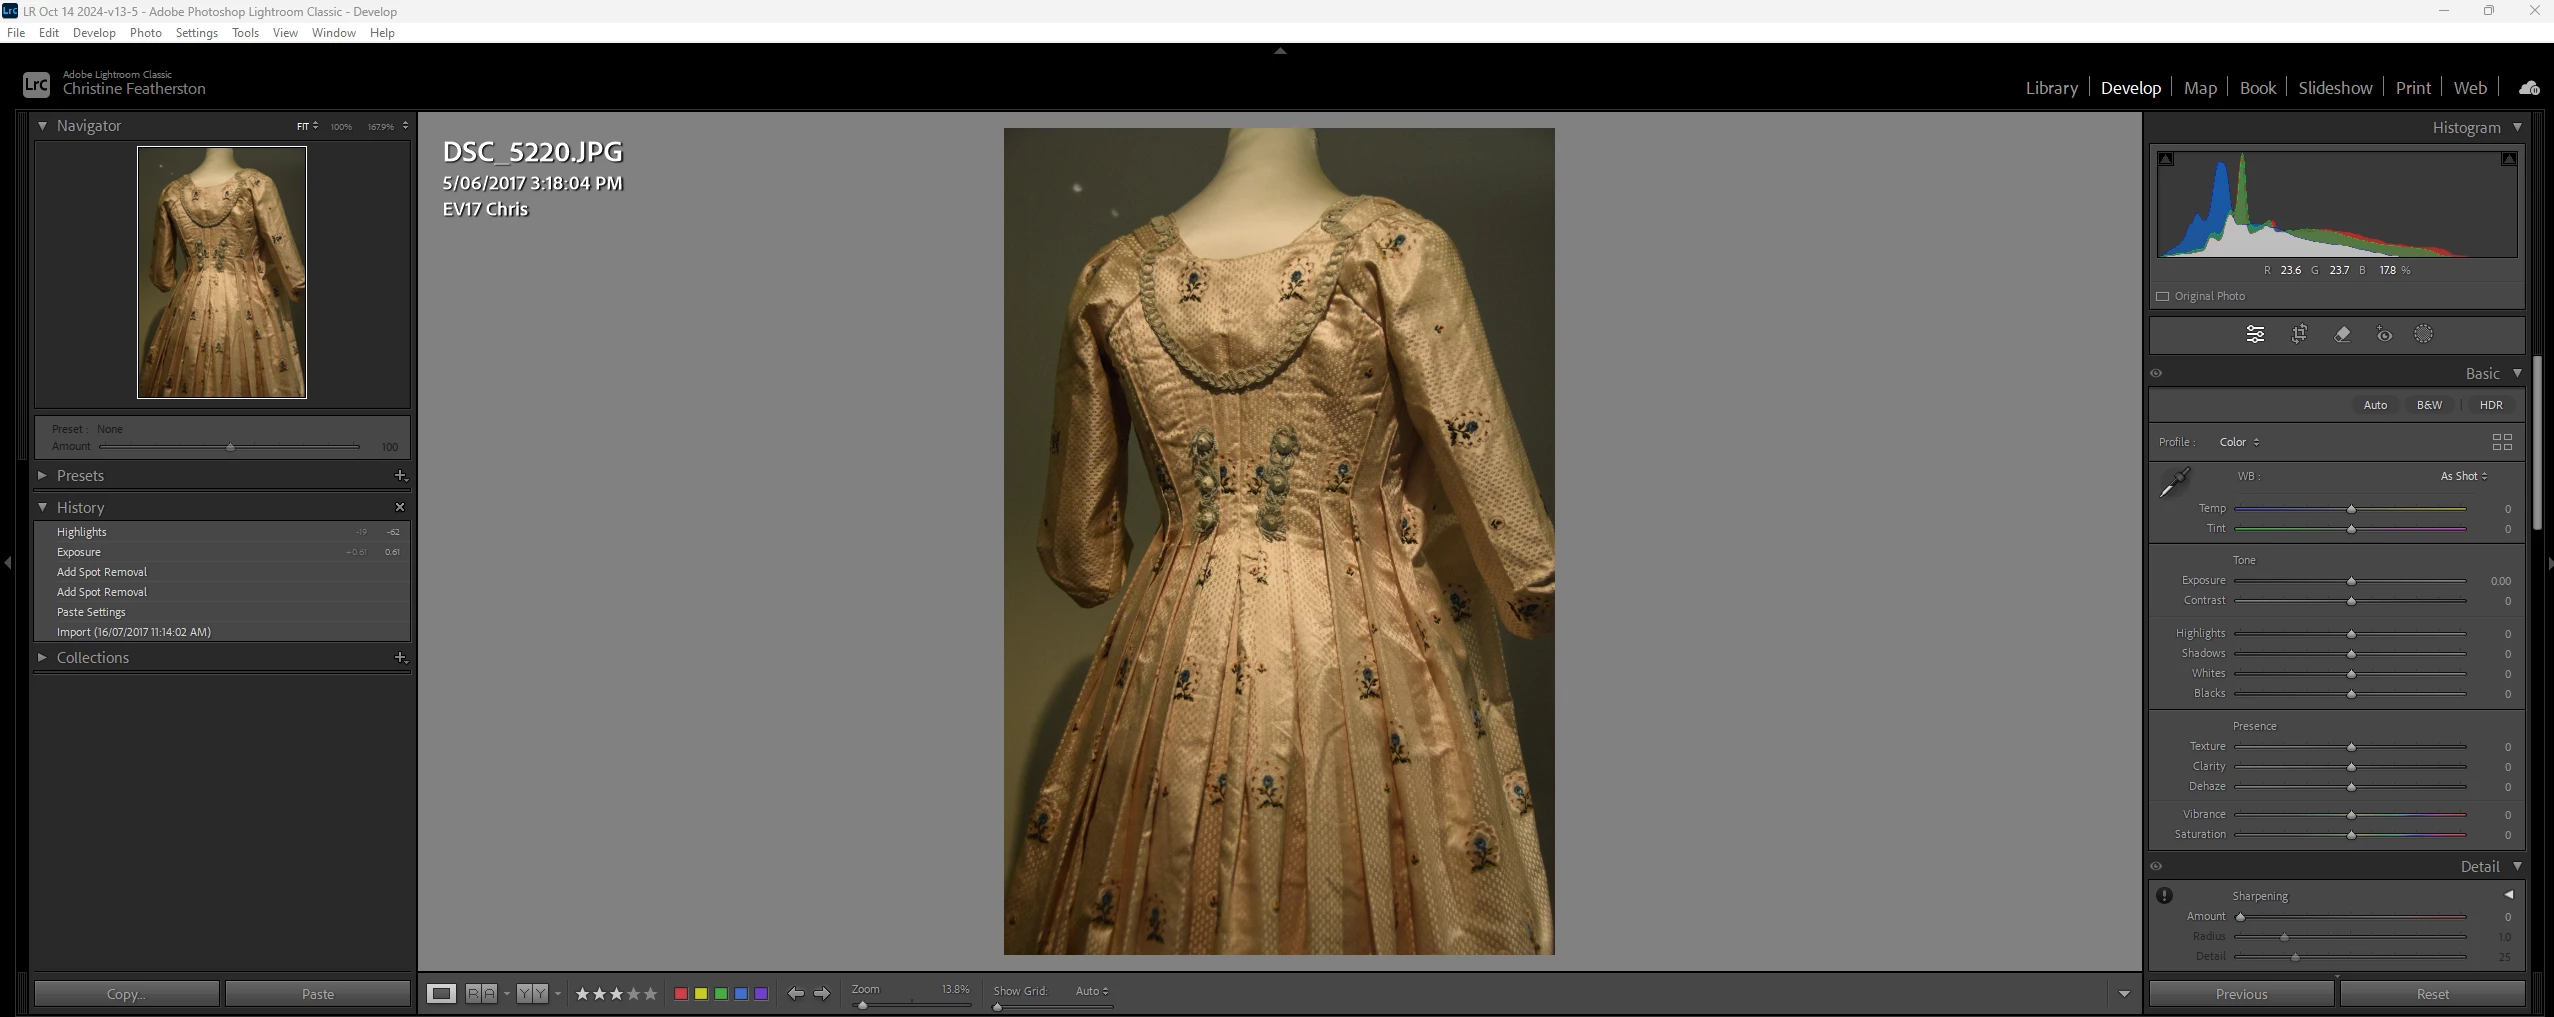Collapse the Basic panel triangle

click(2517, 373)
